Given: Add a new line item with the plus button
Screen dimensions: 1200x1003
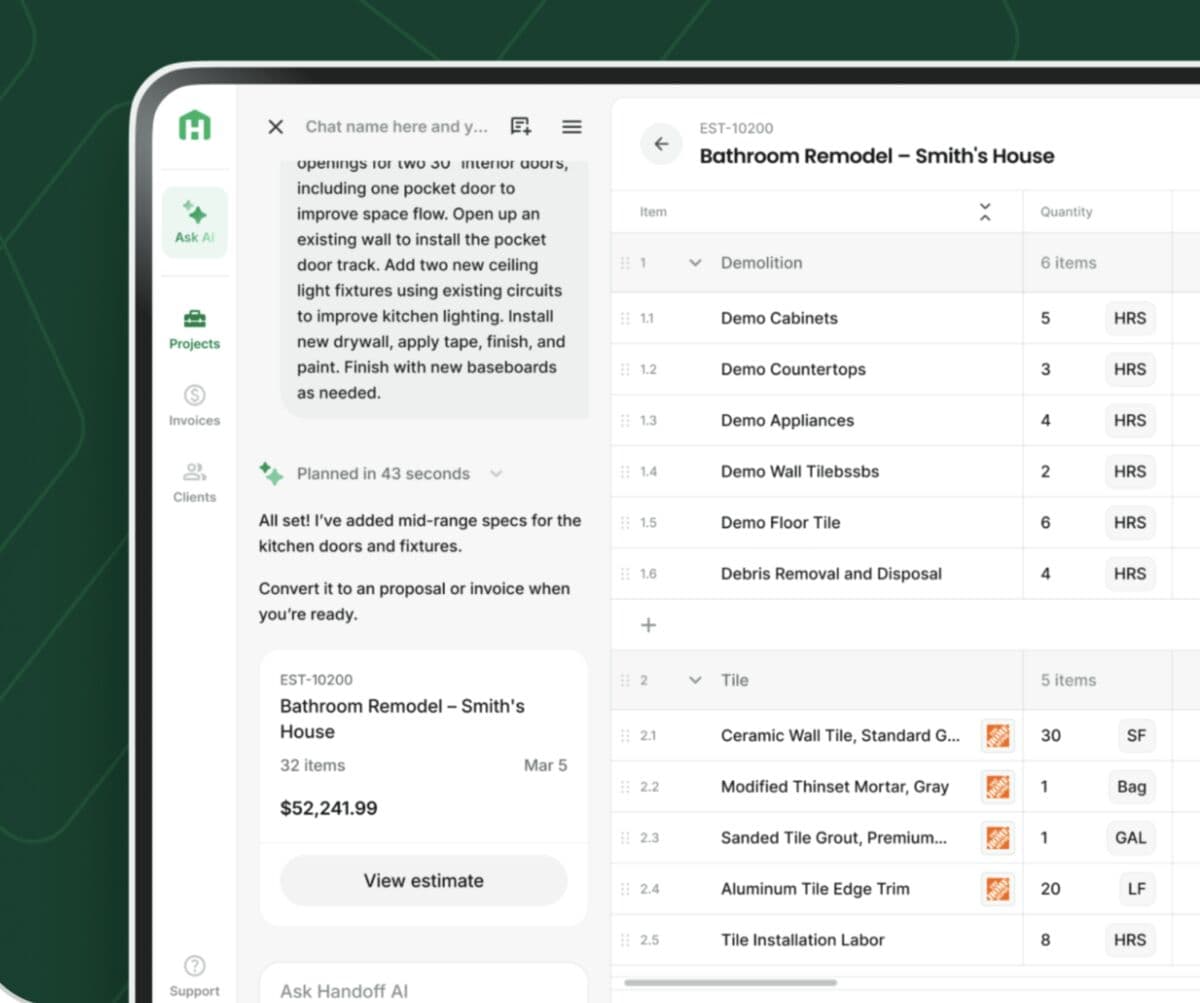Looking at the screenshot, I should (648, 624).
